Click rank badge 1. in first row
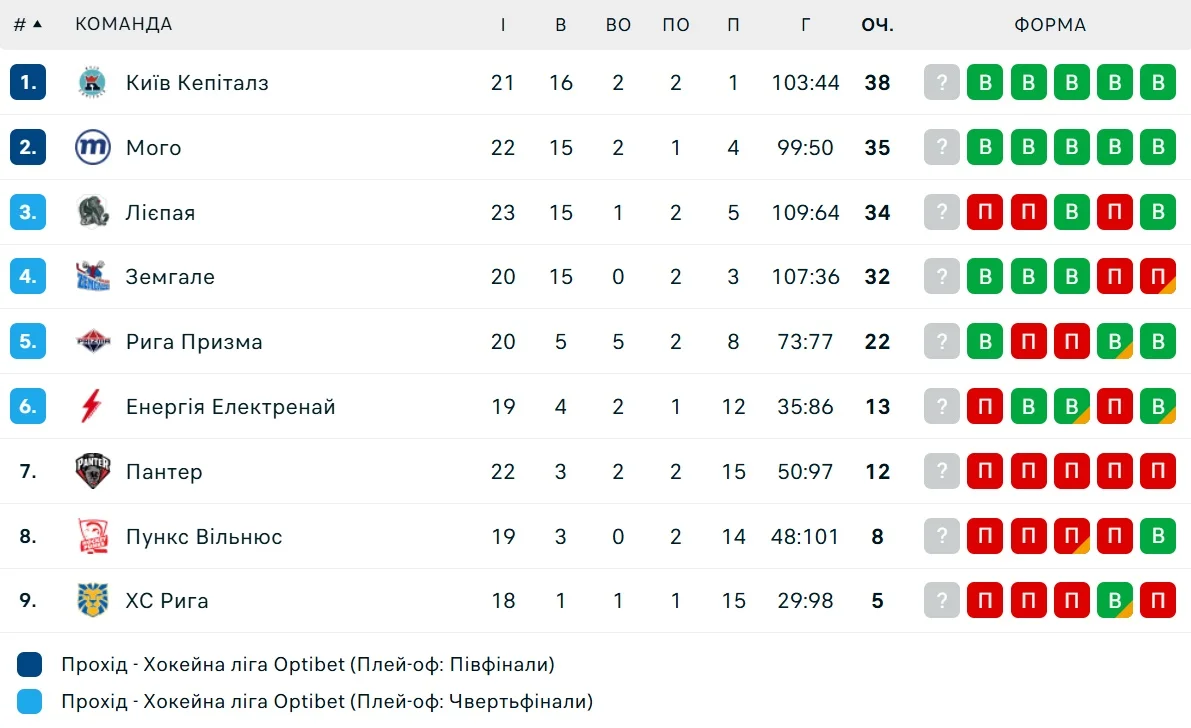Viewport: 1191px width, 728px height. (x=28, y=83)
